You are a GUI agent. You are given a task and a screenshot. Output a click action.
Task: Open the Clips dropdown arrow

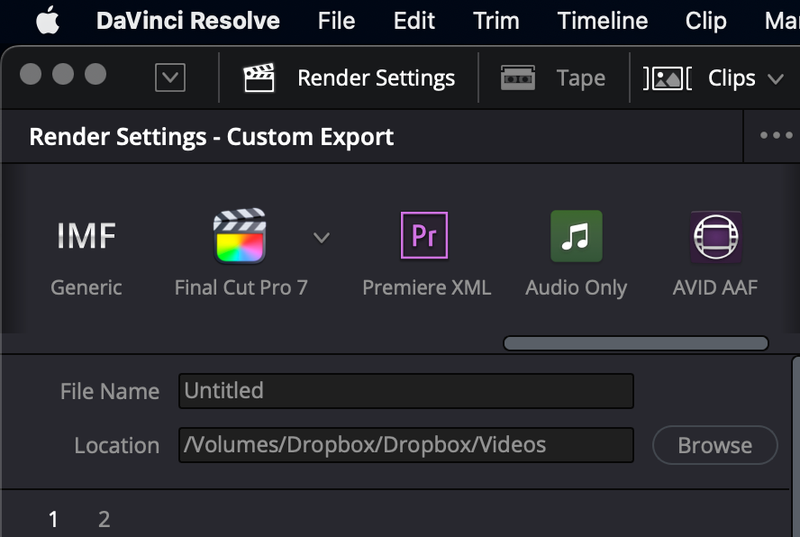click(x=775, y=78)
